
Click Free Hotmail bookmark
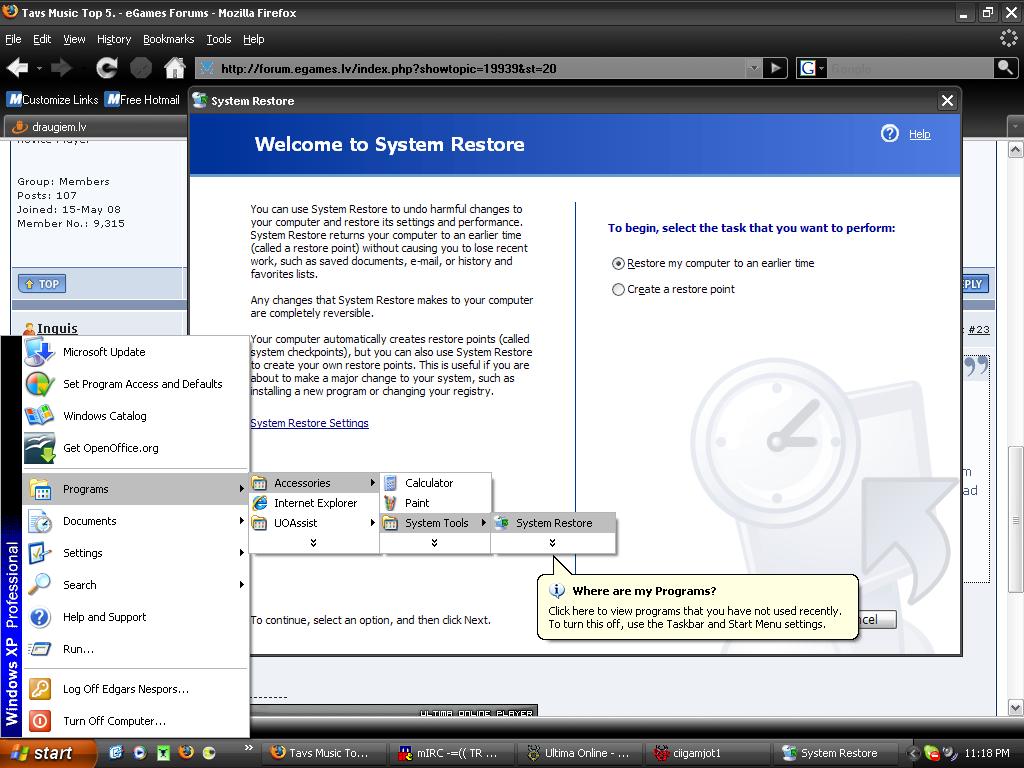[142, 99]
